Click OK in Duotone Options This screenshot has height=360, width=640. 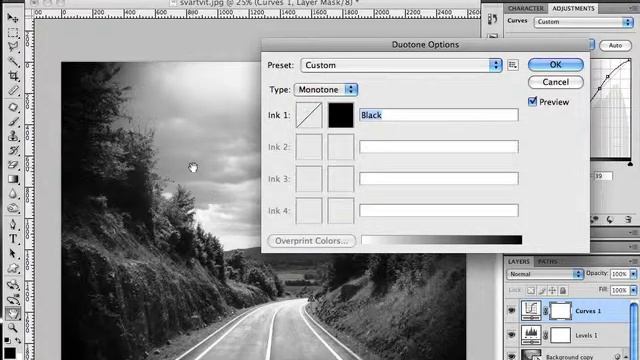(x=556, y=64)
